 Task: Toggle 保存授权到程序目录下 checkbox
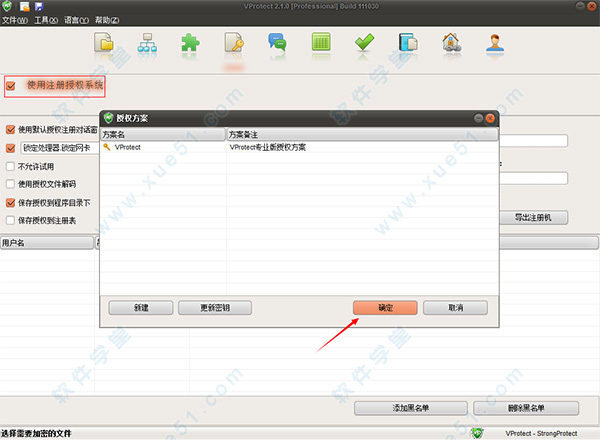[x=11, y=203]
